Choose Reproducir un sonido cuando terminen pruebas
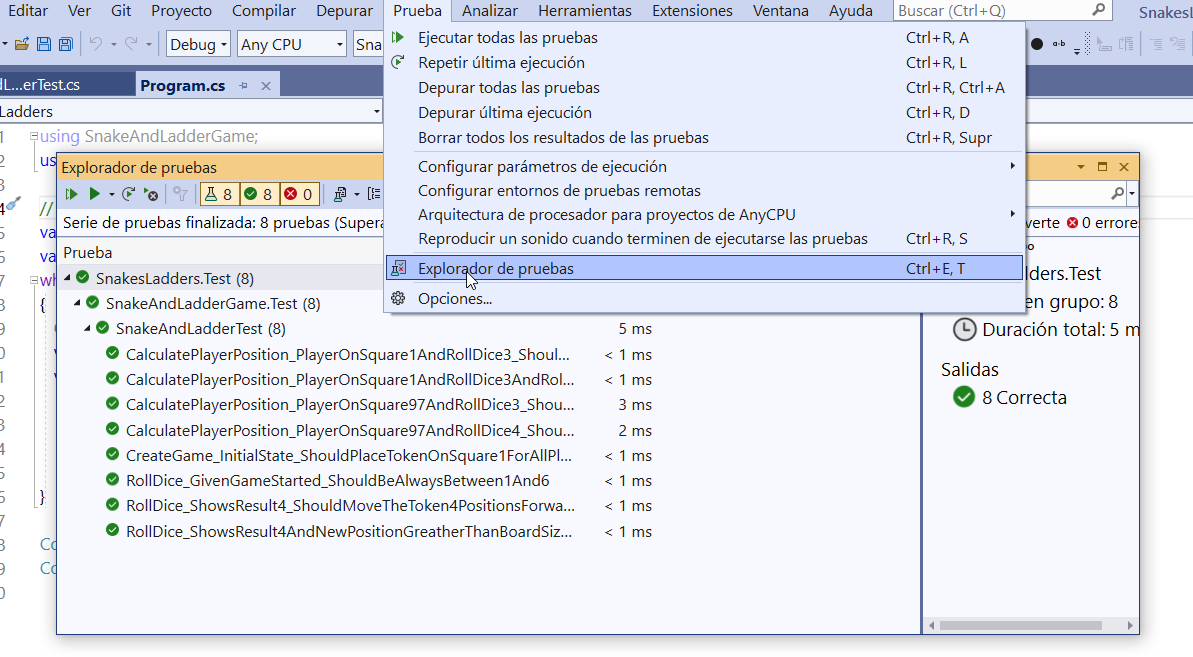The width and height of the screenshot is (1193, 657). tap(704, 239)
